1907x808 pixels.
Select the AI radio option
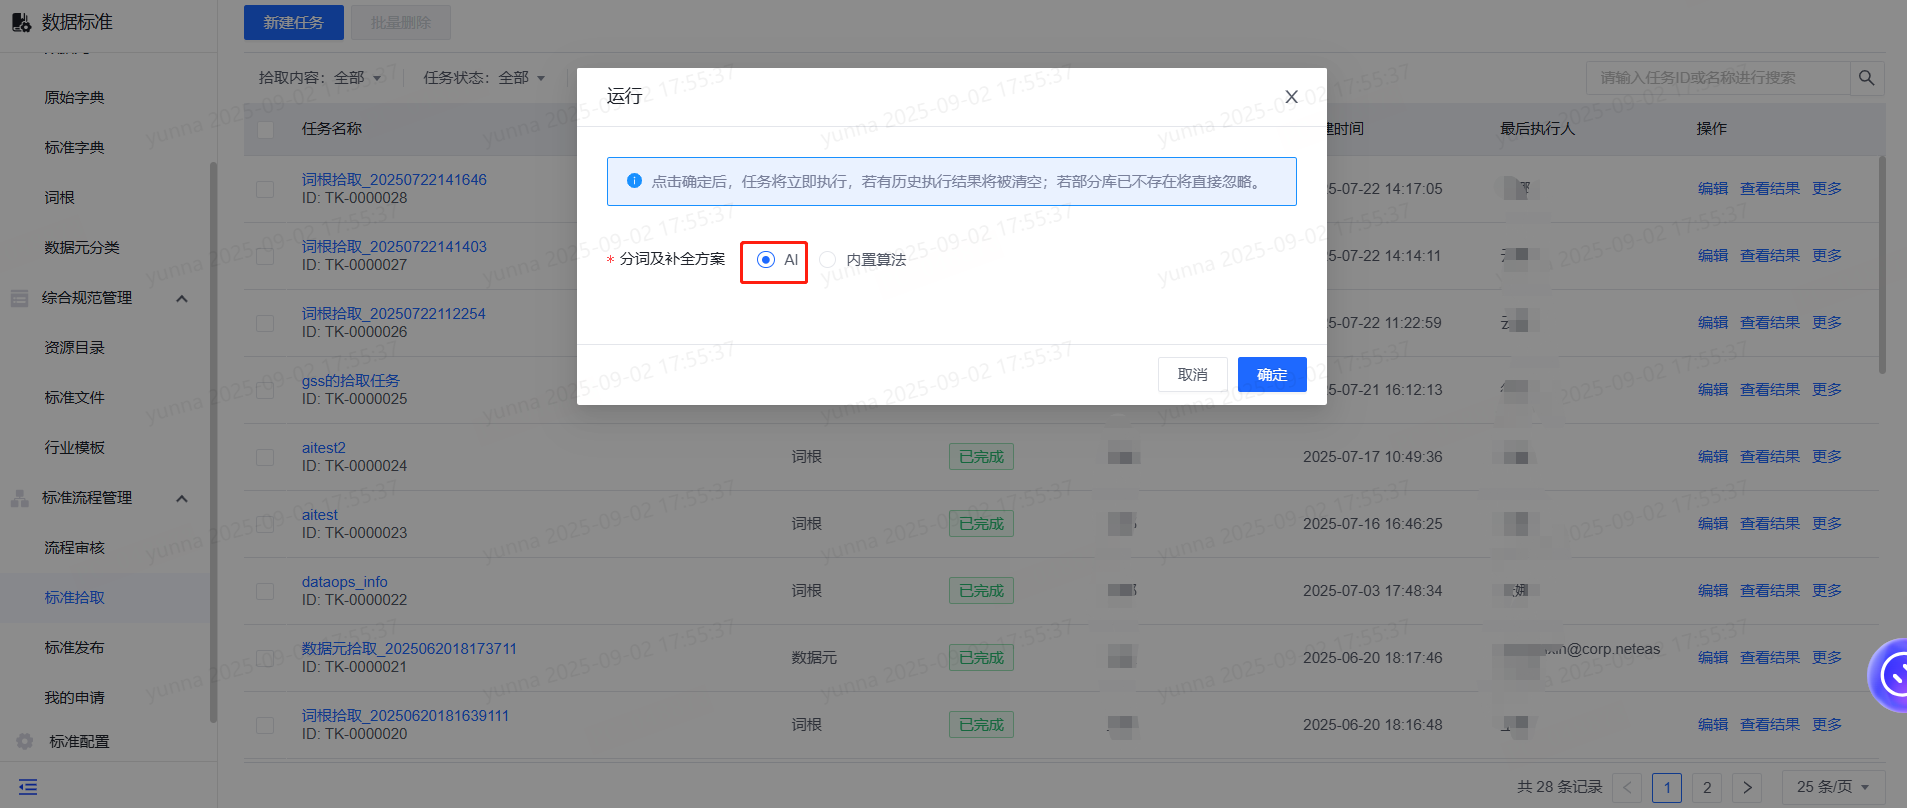[766, 260]
